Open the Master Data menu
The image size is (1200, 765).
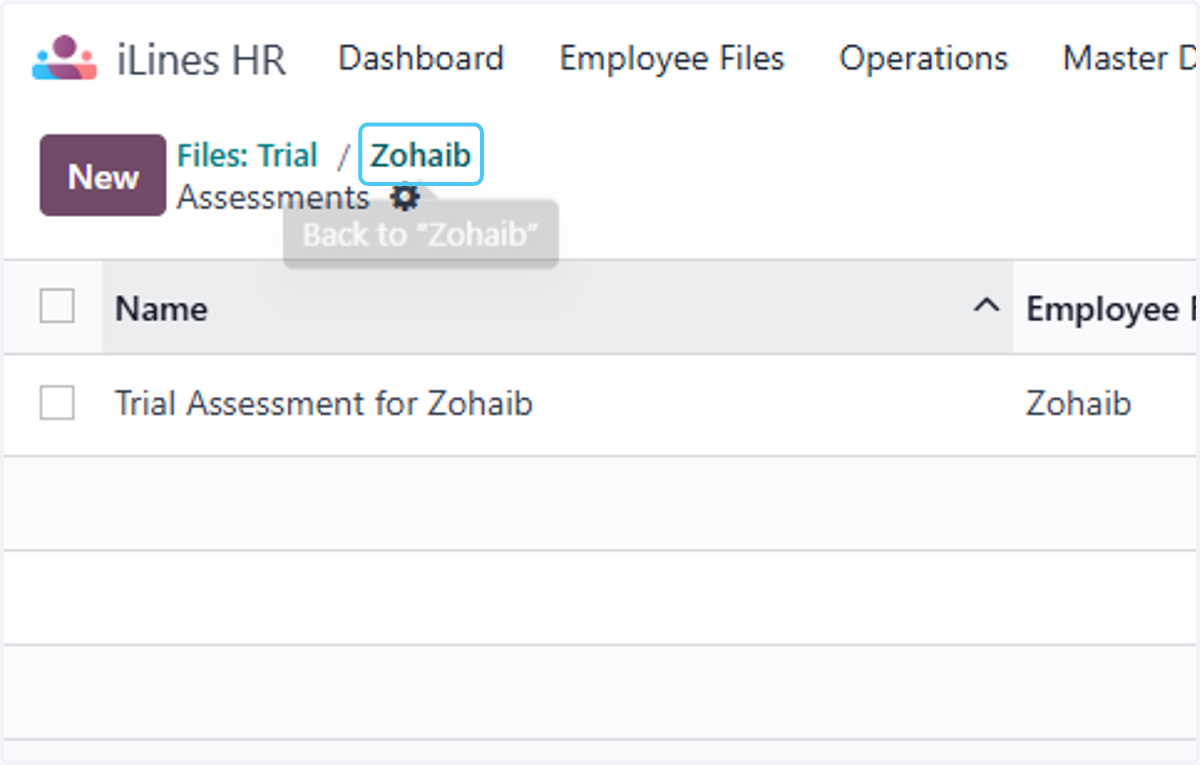coord(1131,59)
